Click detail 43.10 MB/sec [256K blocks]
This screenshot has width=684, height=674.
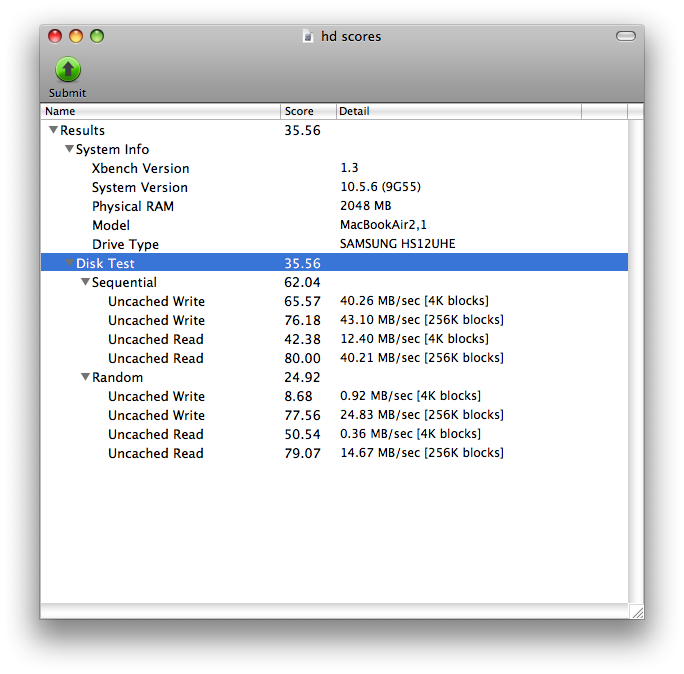(x=422, y=320)
